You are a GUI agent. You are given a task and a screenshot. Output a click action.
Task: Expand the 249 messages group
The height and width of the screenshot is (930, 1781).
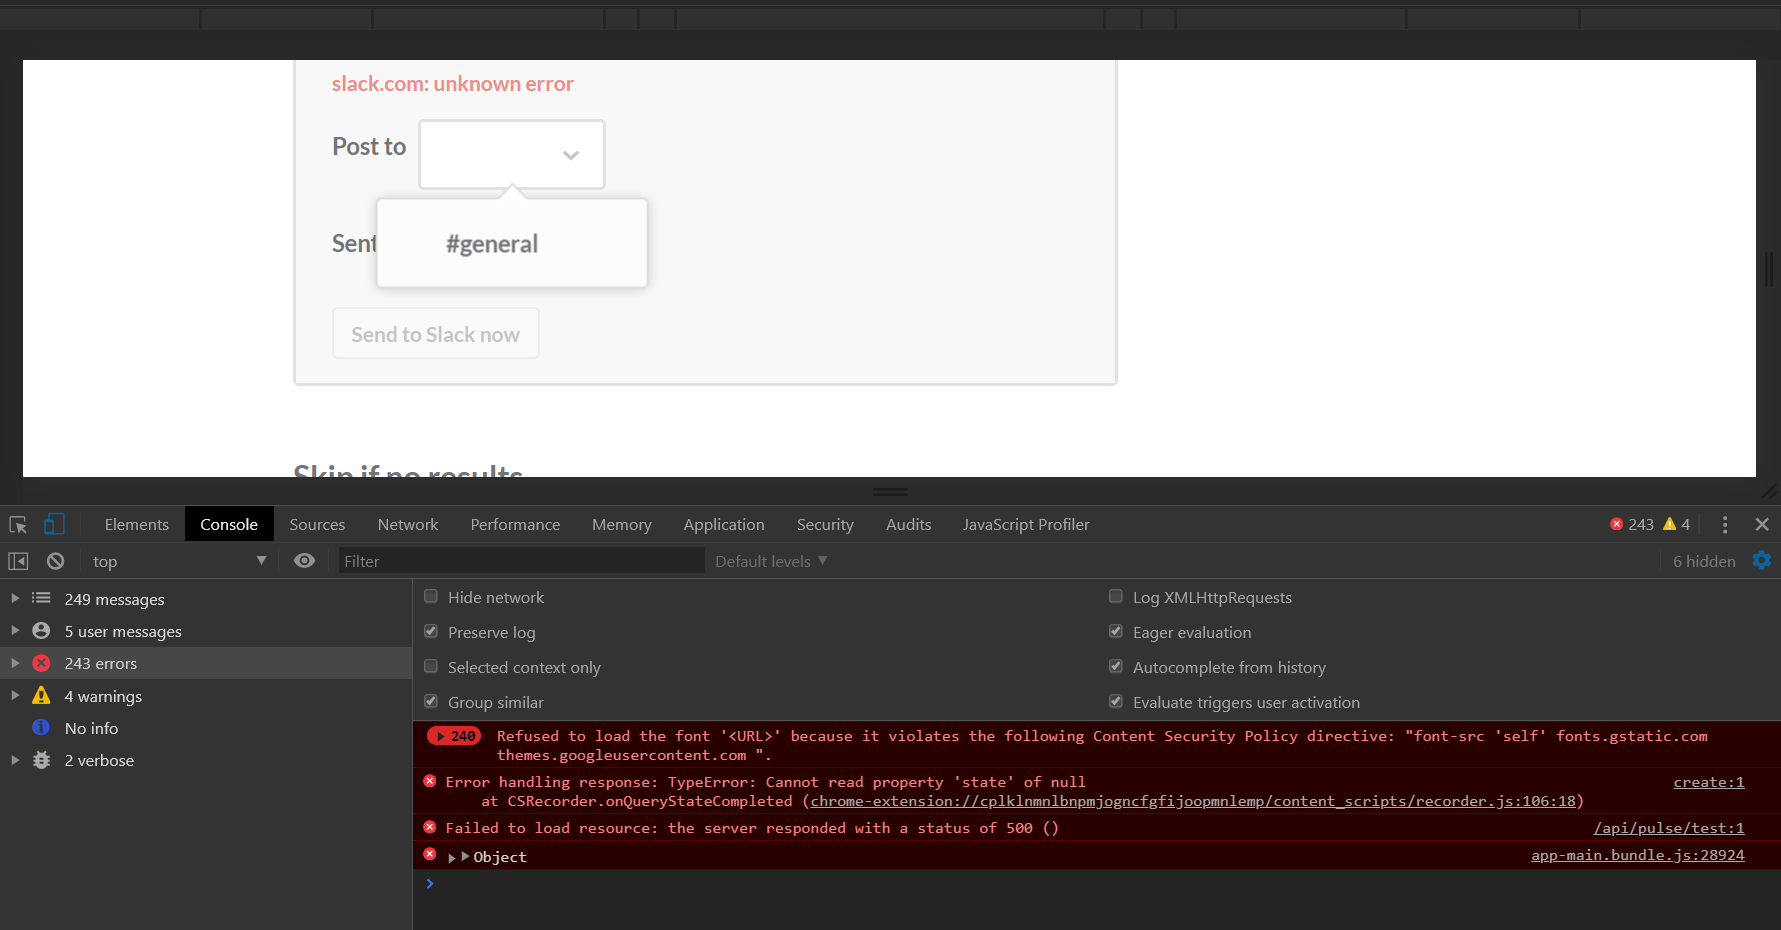click(15, 598)
